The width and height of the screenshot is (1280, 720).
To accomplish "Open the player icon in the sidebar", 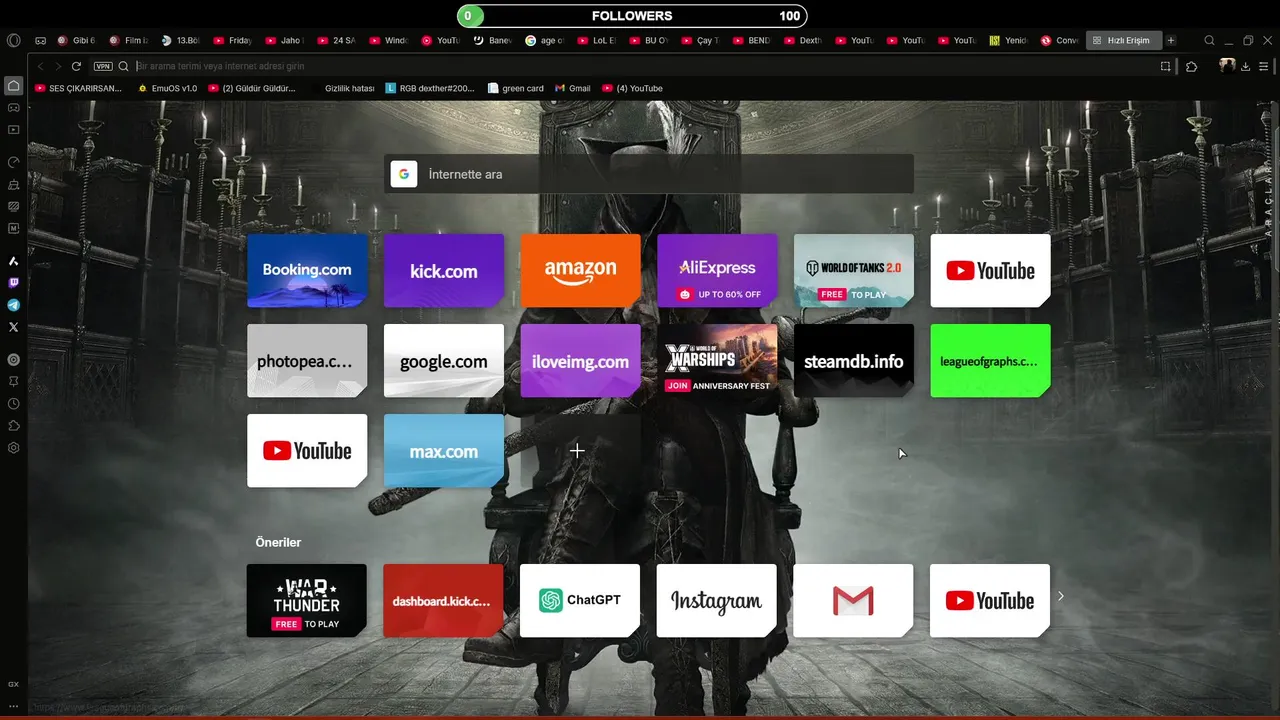I will (x=13, y=129).
